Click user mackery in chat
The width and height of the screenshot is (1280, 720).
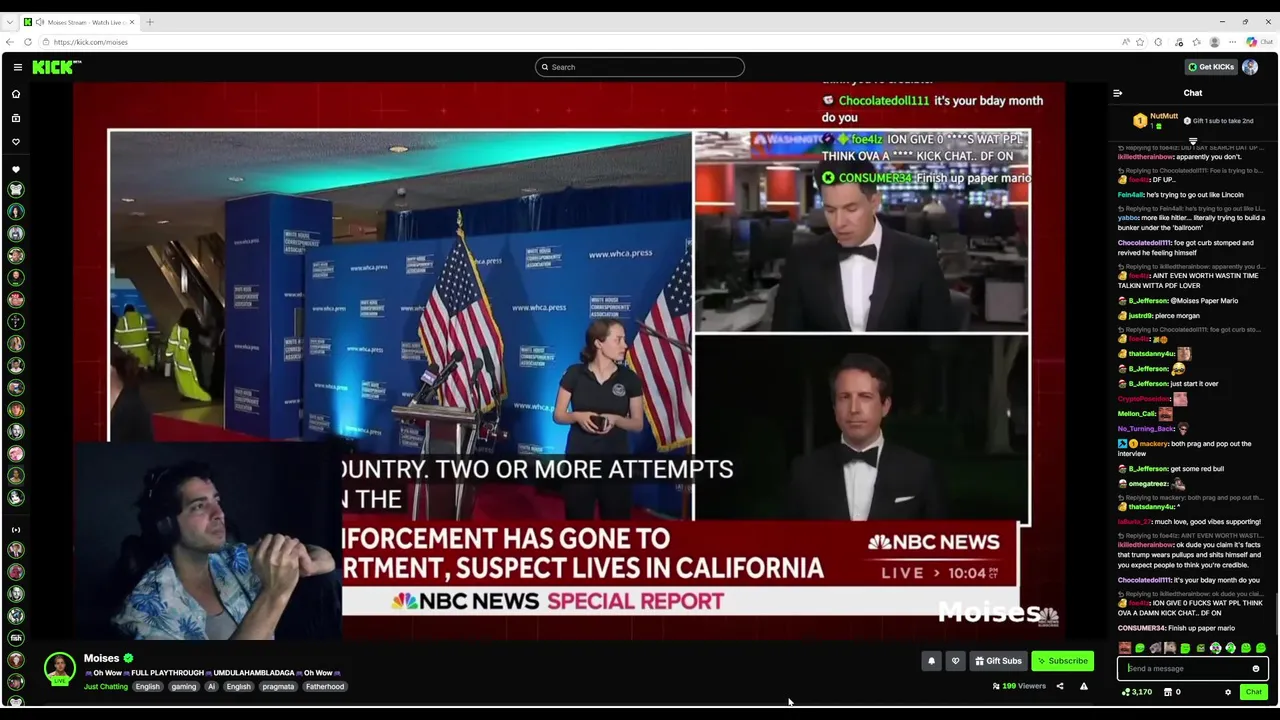pyautogui.click(x=1154, y=444)
